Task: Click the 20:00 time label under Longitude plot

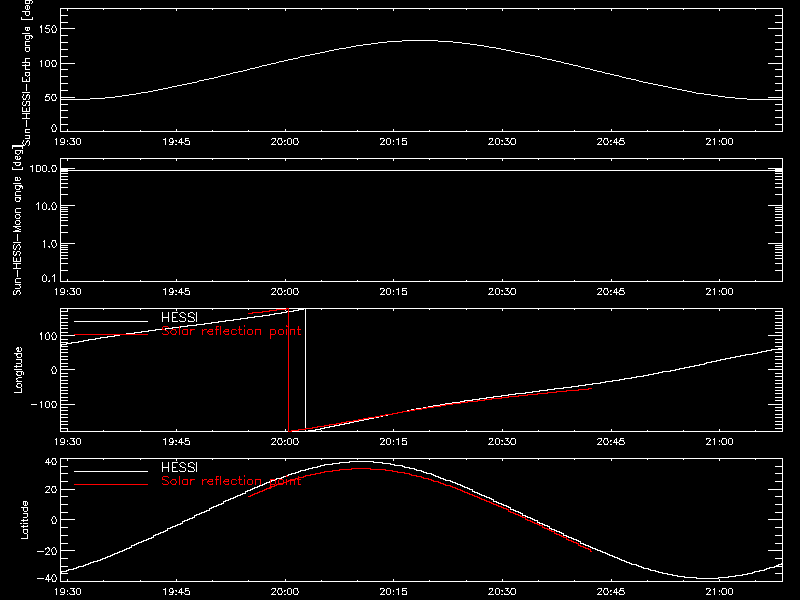Action: click(x=285, y=441)
